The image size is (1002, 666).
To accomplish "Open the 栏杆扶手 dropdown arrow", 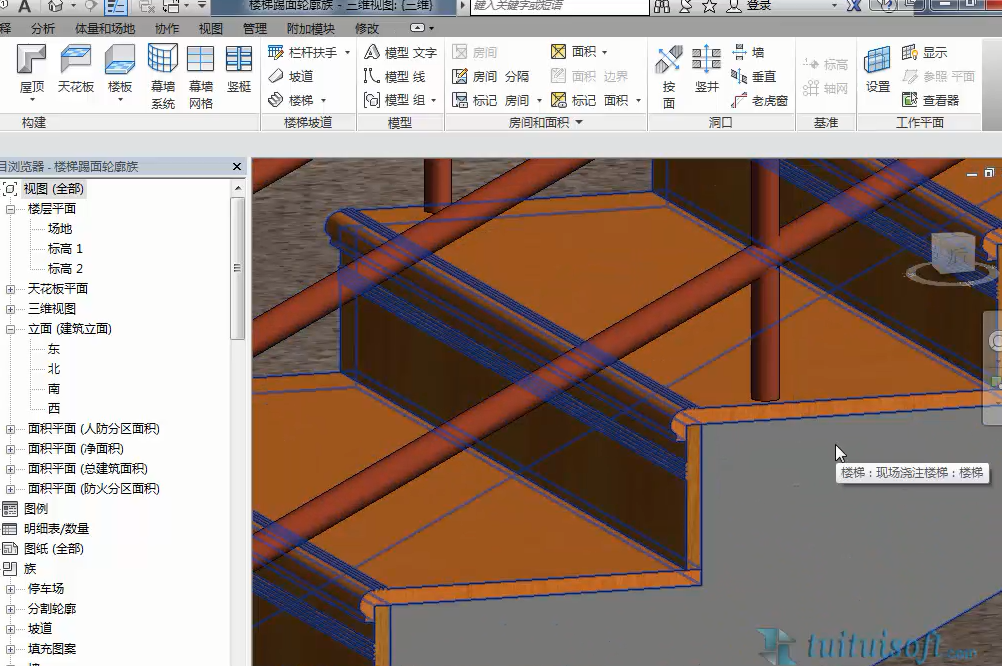I will [x=348, y=52].
